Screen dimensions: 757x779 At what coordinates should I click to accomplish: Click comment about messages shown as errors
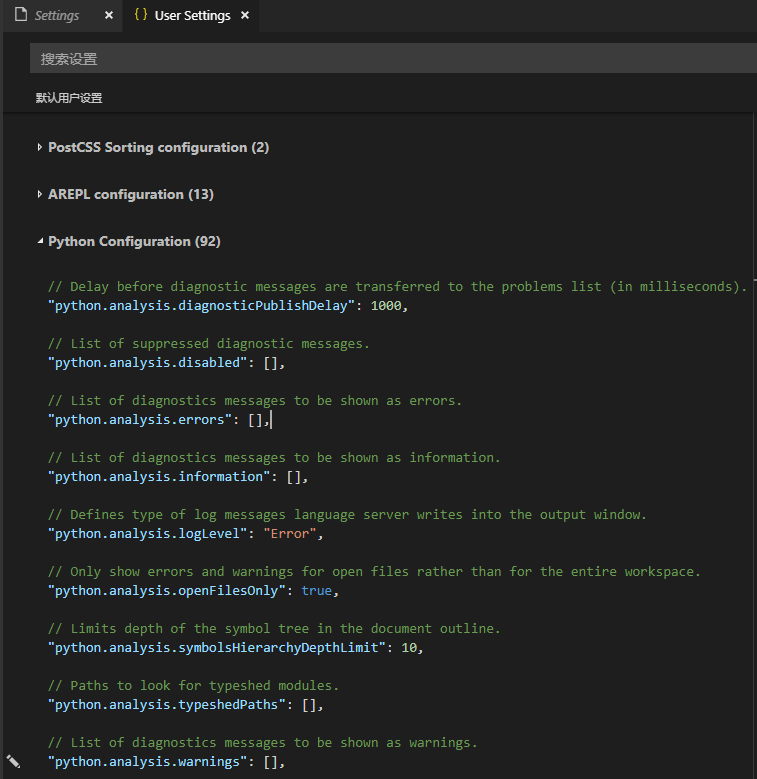click(255, 401)
